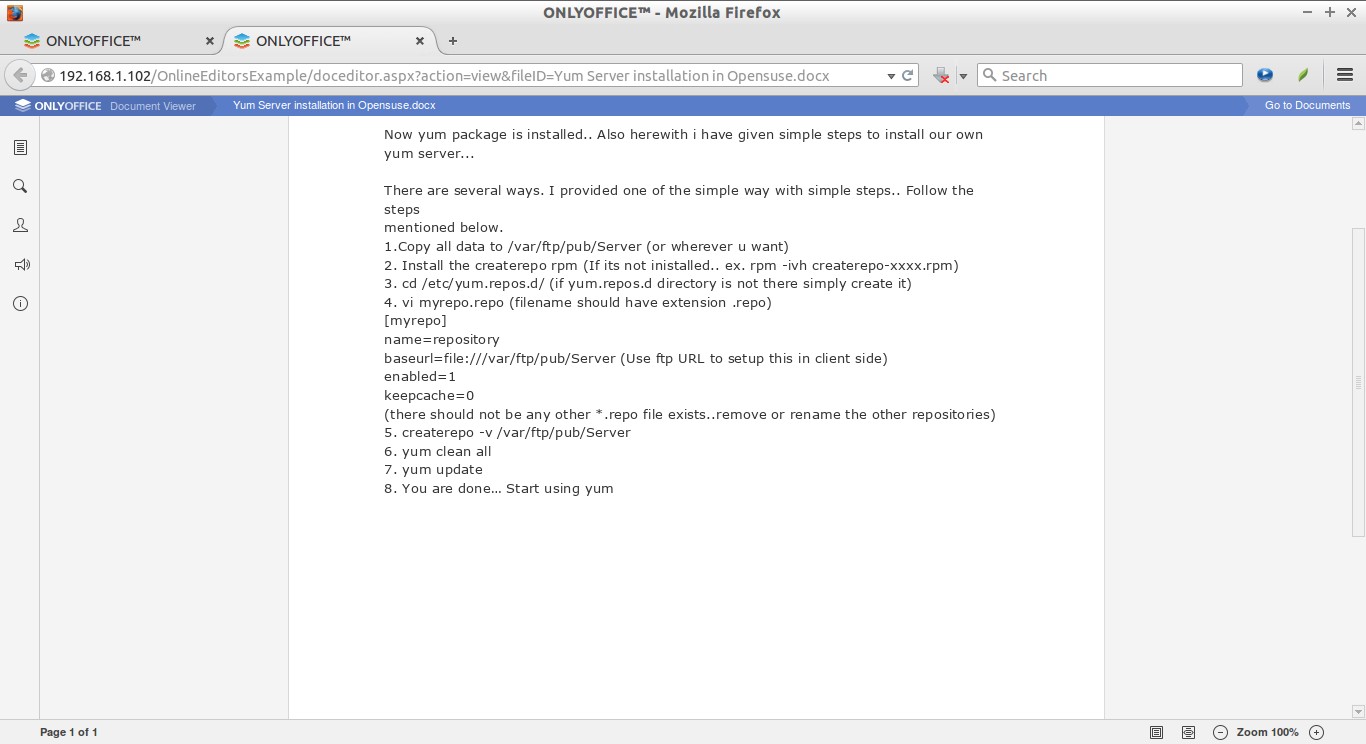The height and width of the screenshot is (744, 1366).
Task: Open a new browser tab with plus
Action: pos(453,41)
